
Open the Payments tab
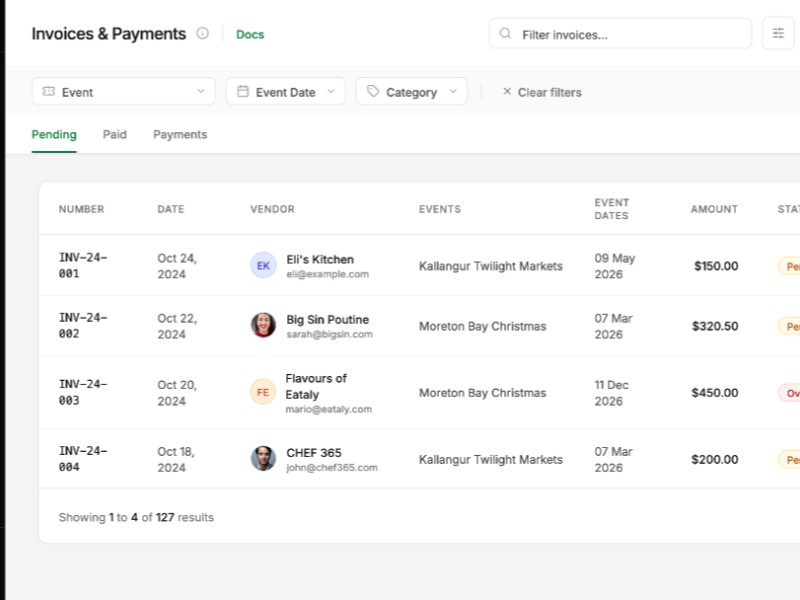point(180,134)
